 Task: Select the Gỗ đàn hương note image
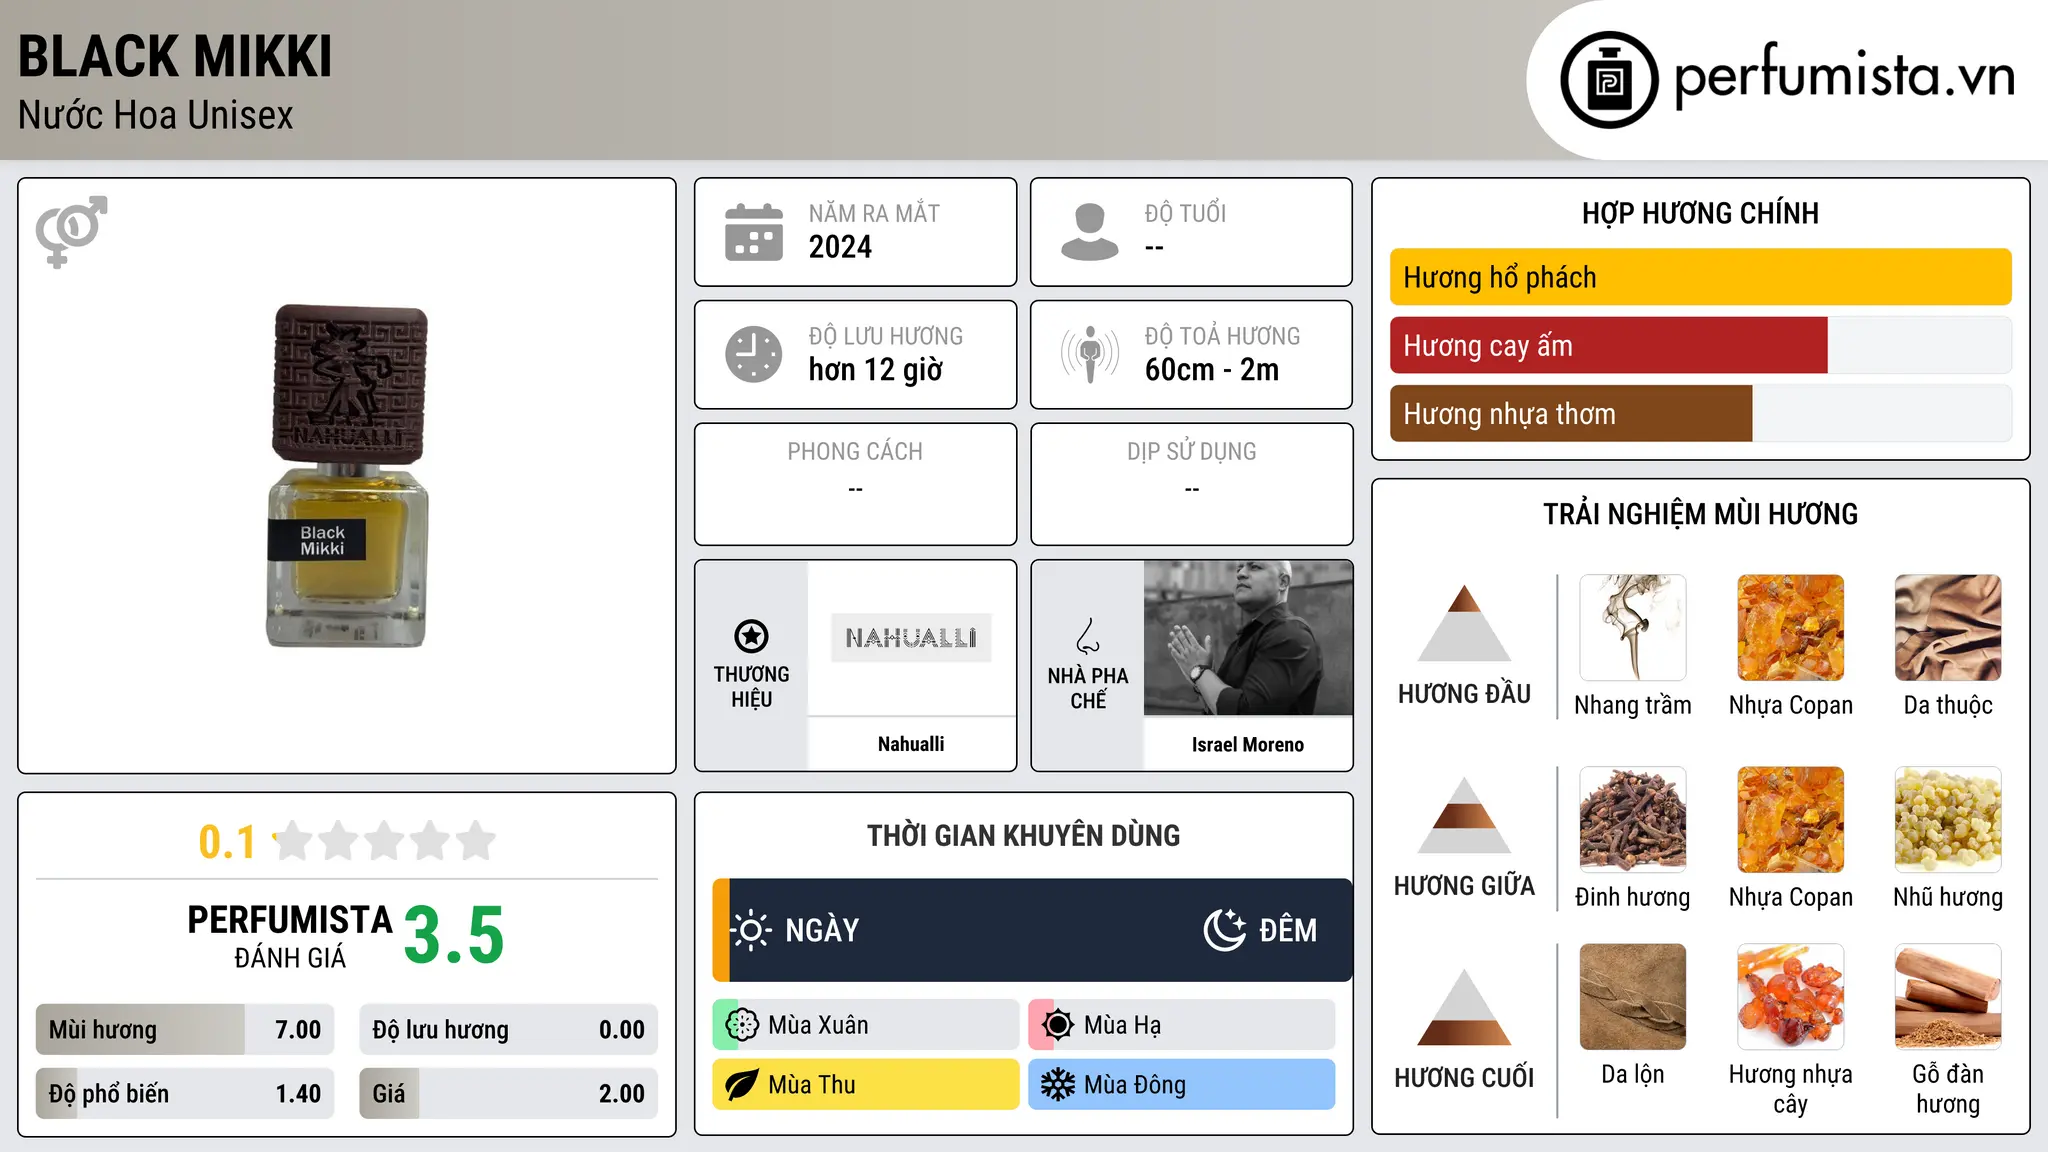(1948, 997)
